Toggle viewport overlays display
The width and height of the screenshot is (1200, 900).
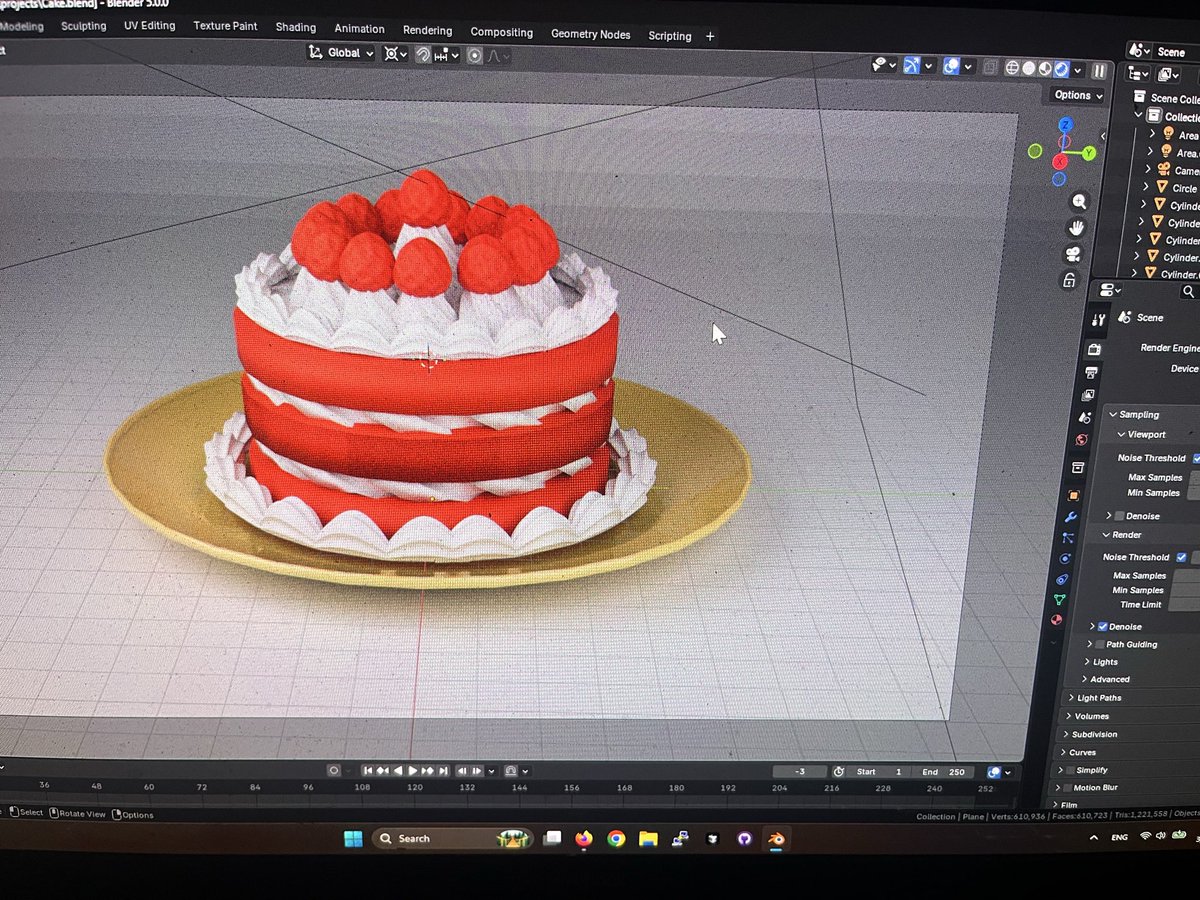(951, 66)
